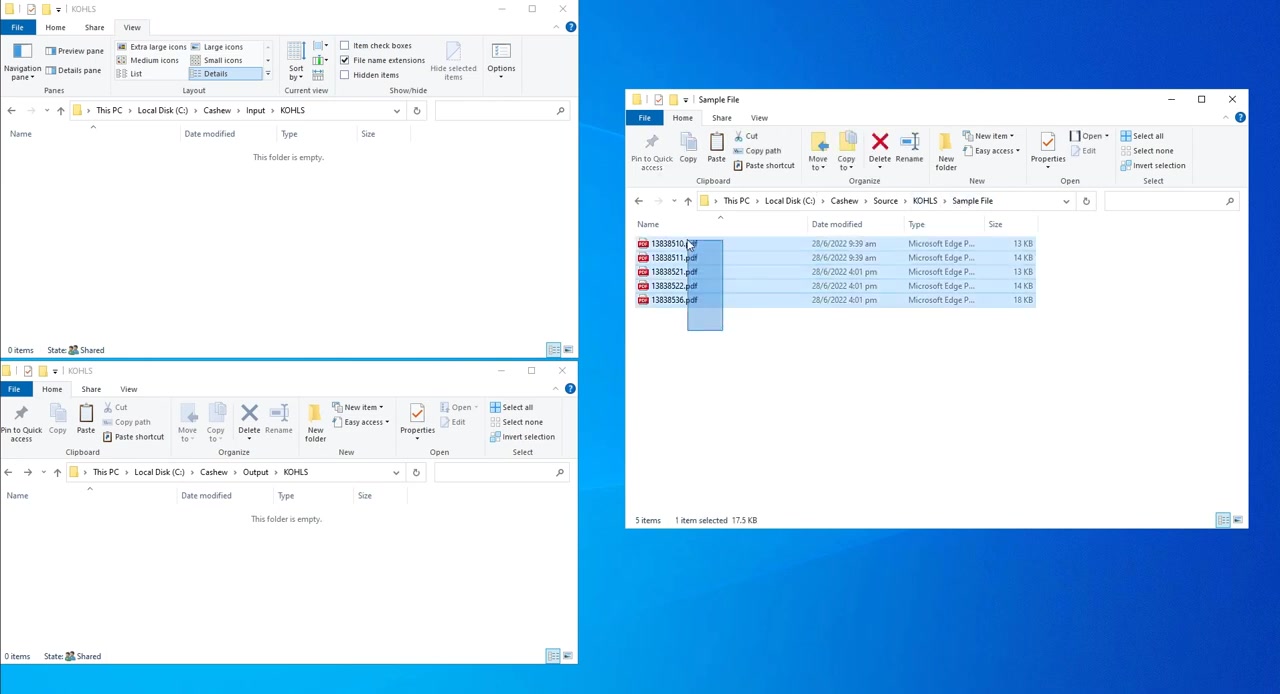Invert selection of the listed PDFs
Screen dimensions: 1280x694
coord(1159,165)
